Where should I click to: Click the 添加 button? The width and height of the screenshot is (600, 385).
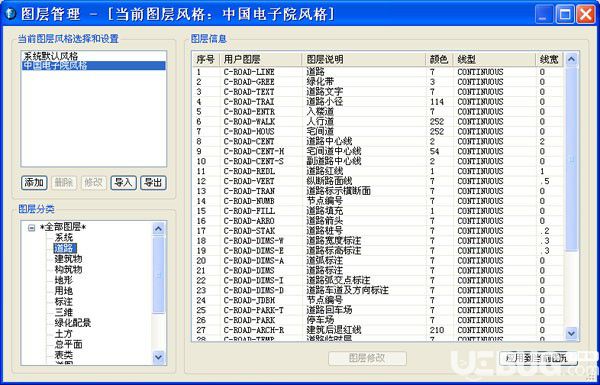click(x=34, y=183)
